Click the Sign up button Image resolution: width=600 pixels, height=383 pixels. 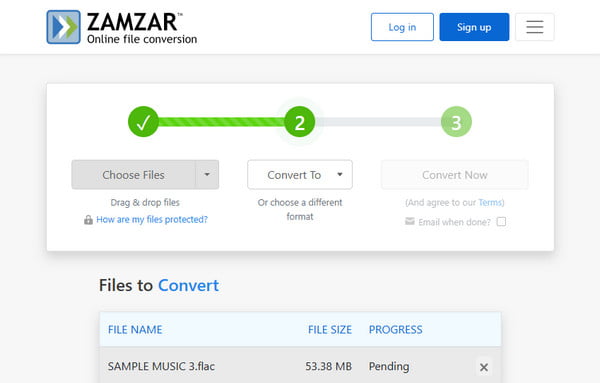coord(474,27)
